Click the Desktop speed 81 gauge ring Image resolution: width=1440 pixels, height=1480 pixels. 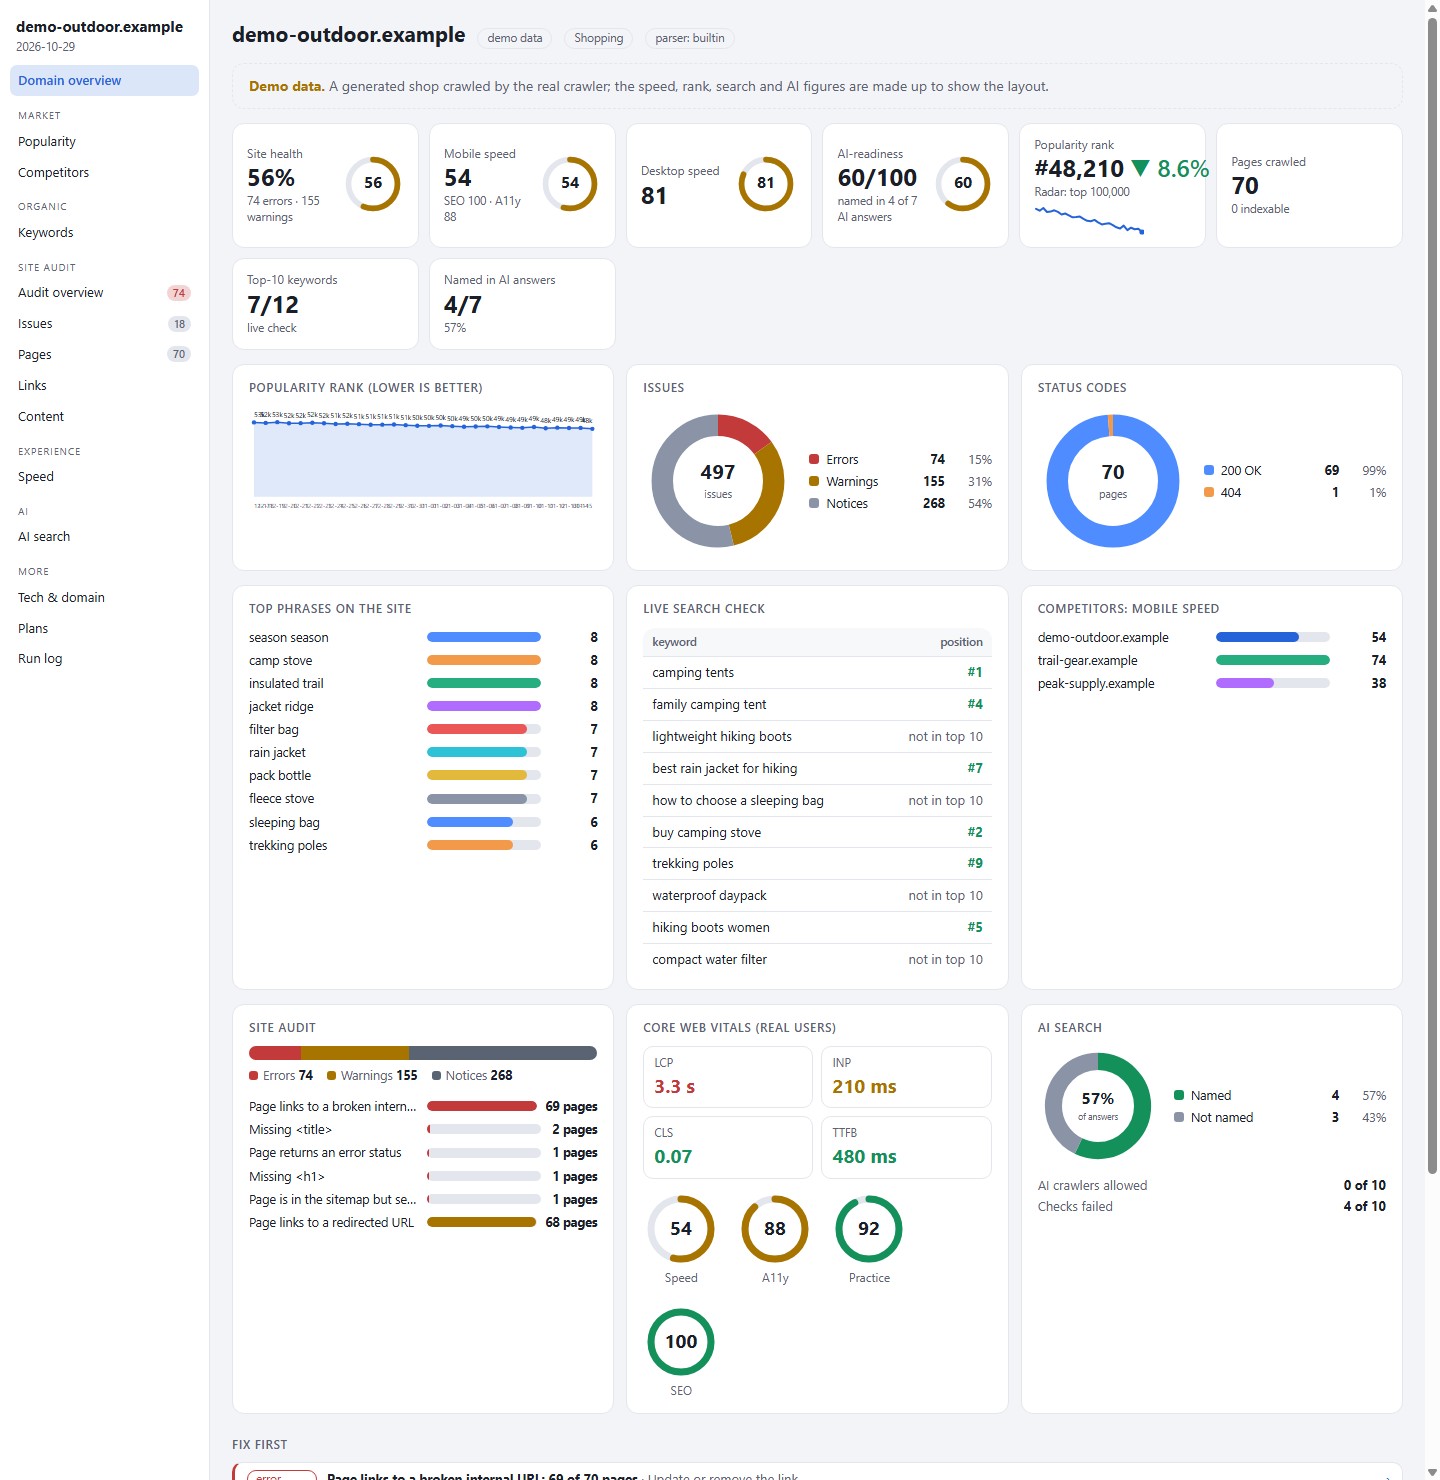(766, 184)
